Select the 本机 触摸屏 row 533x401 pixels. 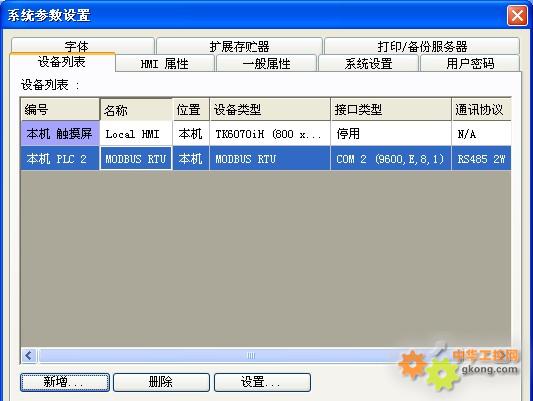[x=266, y=134]
